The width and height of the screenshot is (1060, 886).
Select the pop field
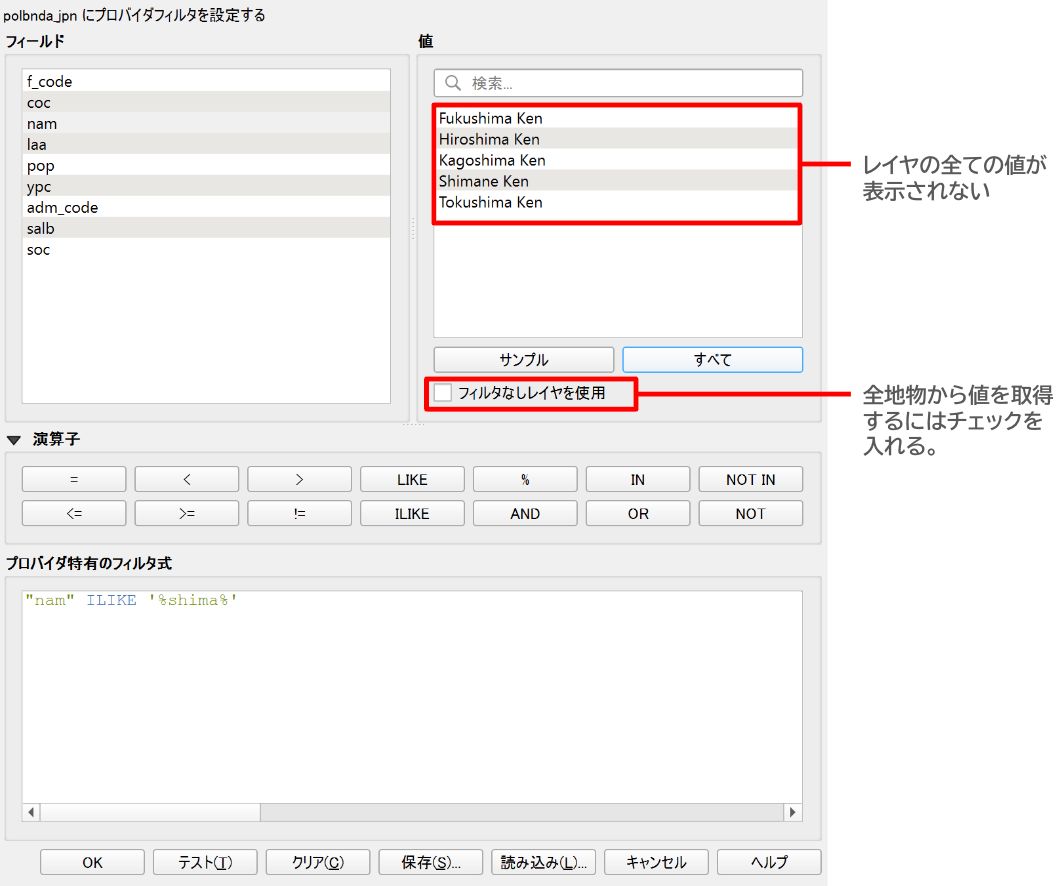pos(206,166)
